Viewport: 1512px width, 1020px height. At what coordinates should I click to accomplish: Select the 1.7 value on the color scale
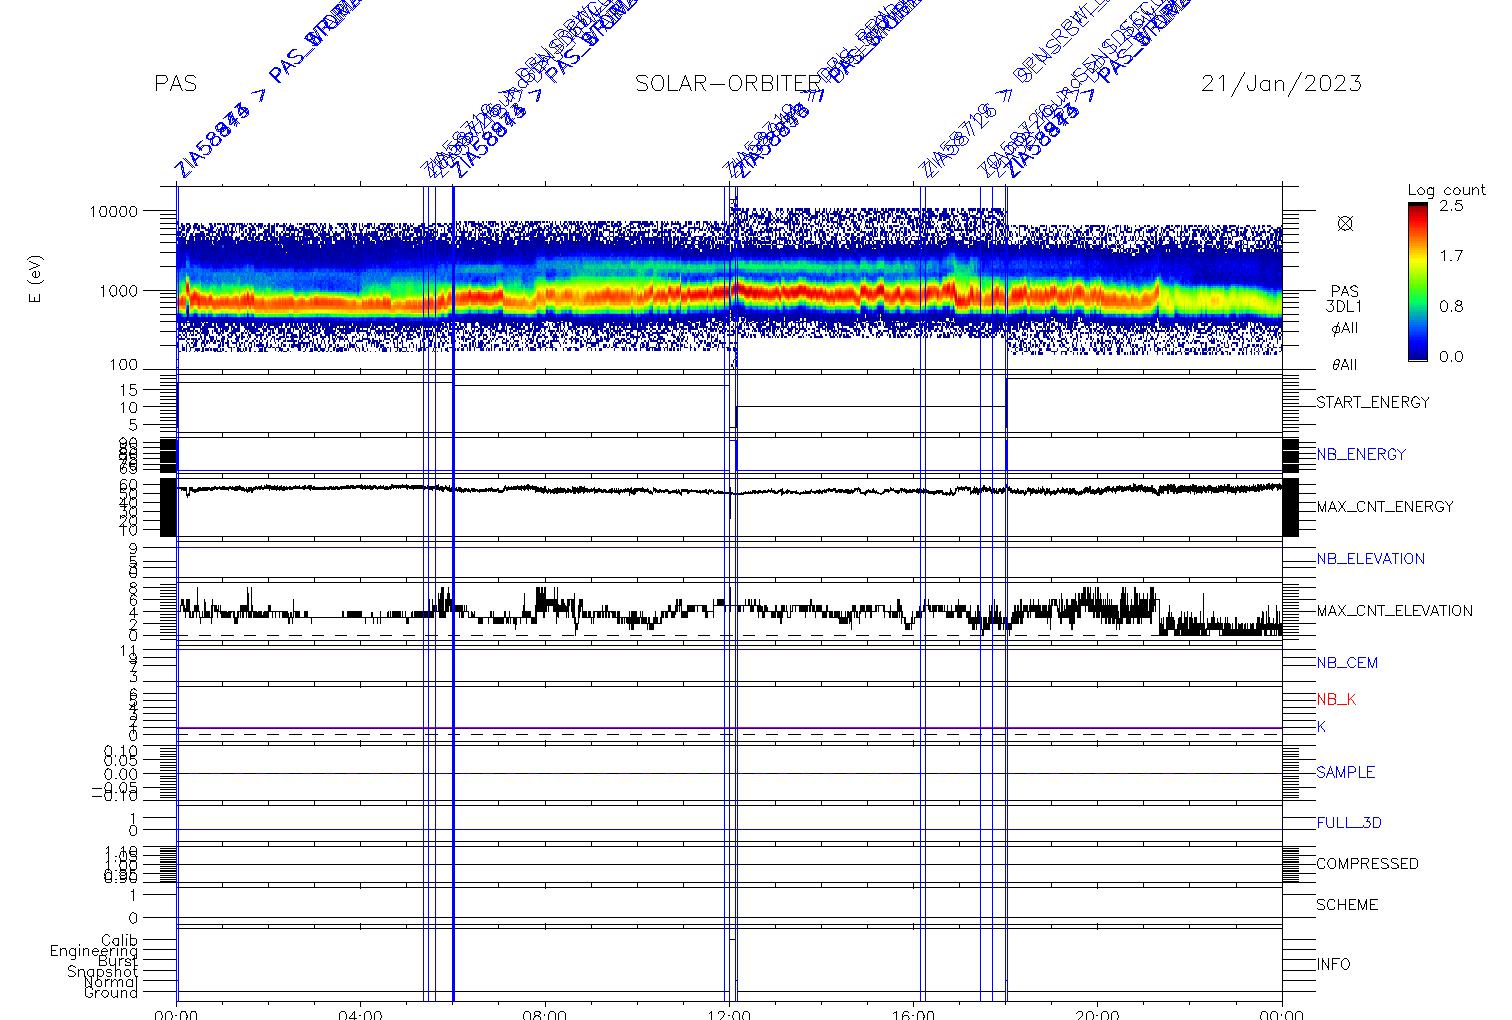pos(1451,256)
